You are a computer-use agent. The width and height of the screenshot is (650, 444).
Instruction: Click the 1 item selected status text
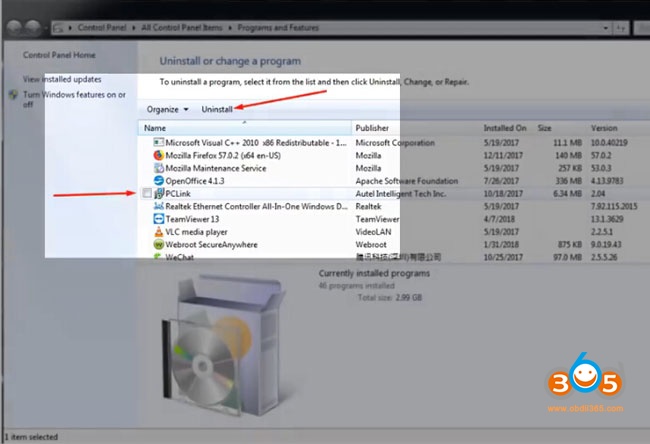(x=31, y=437)
